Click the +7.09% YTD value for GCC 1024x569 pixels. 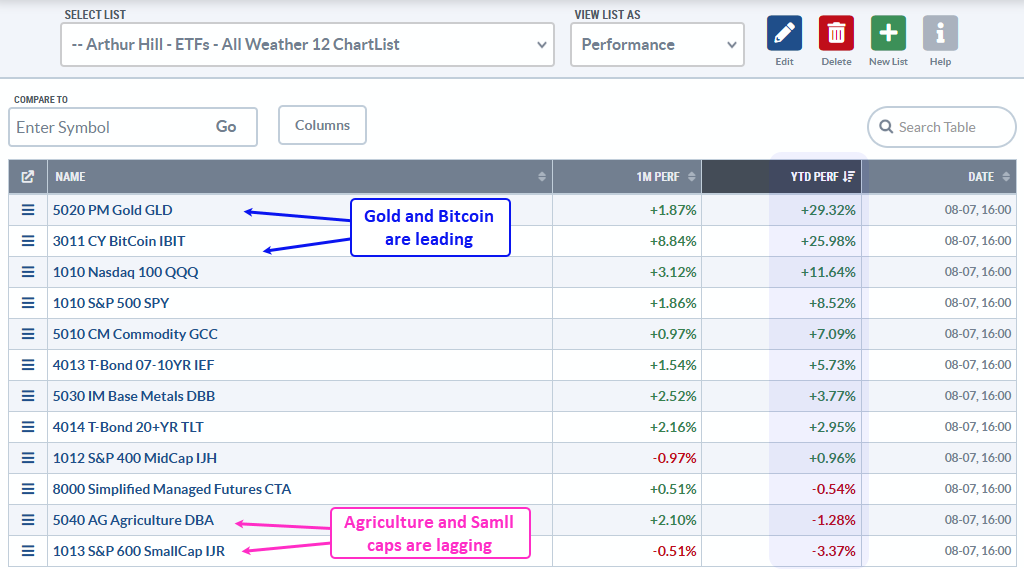[832, 334]
